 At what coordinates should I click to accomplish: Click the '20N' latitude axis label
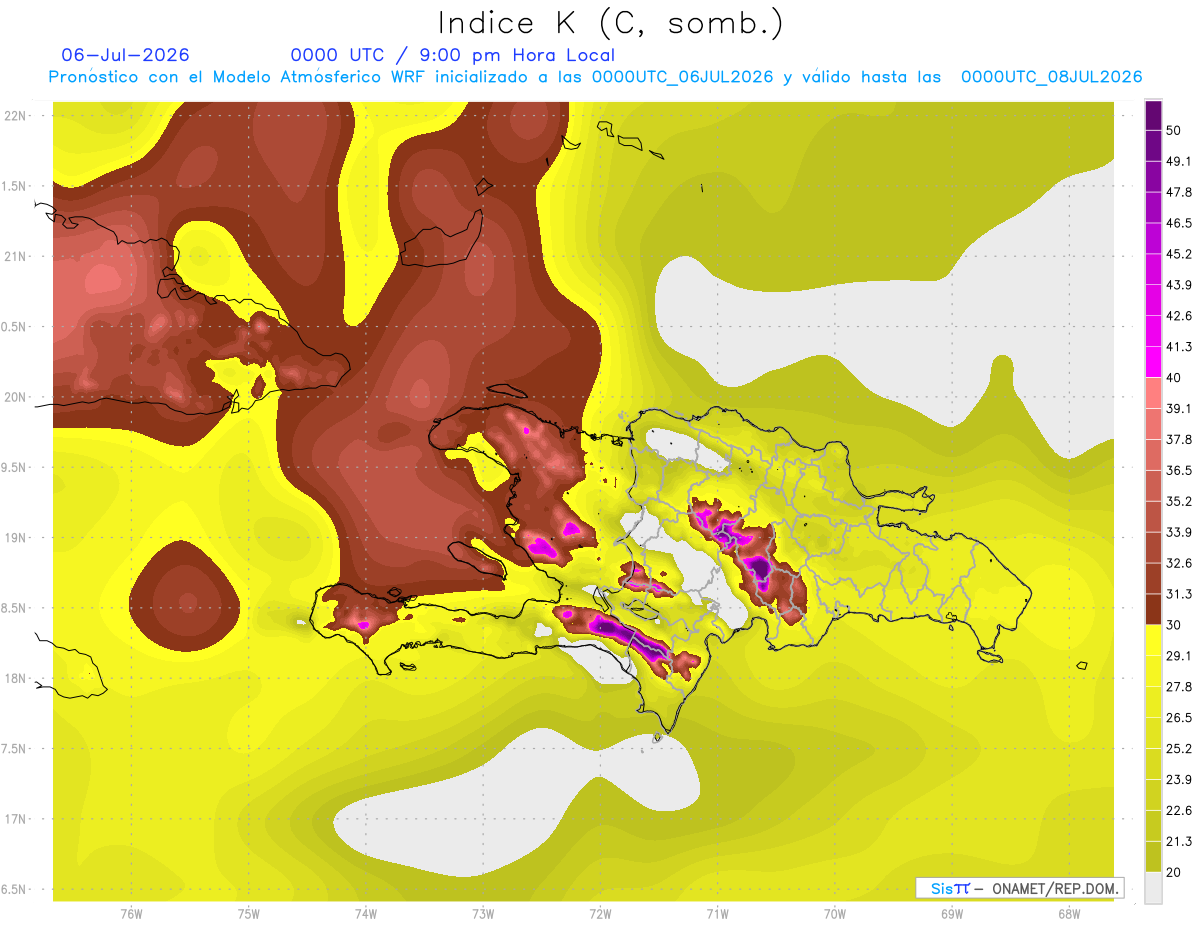click(x=16, y=397)
